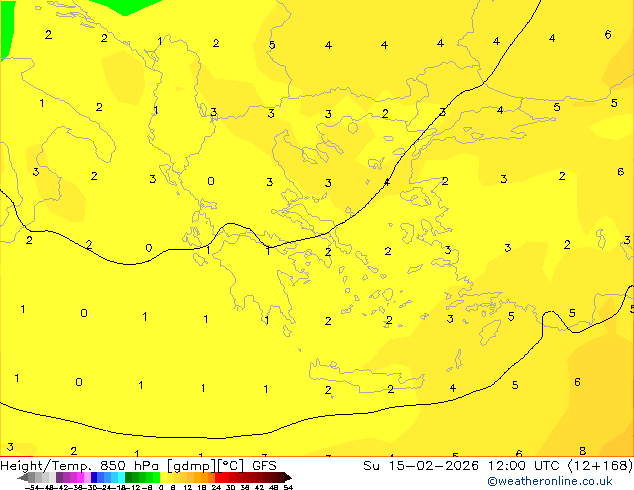Click the 'Su 15-02-2026' date label
Viewport: 634px width, 490px height.
tap(421, 466)
